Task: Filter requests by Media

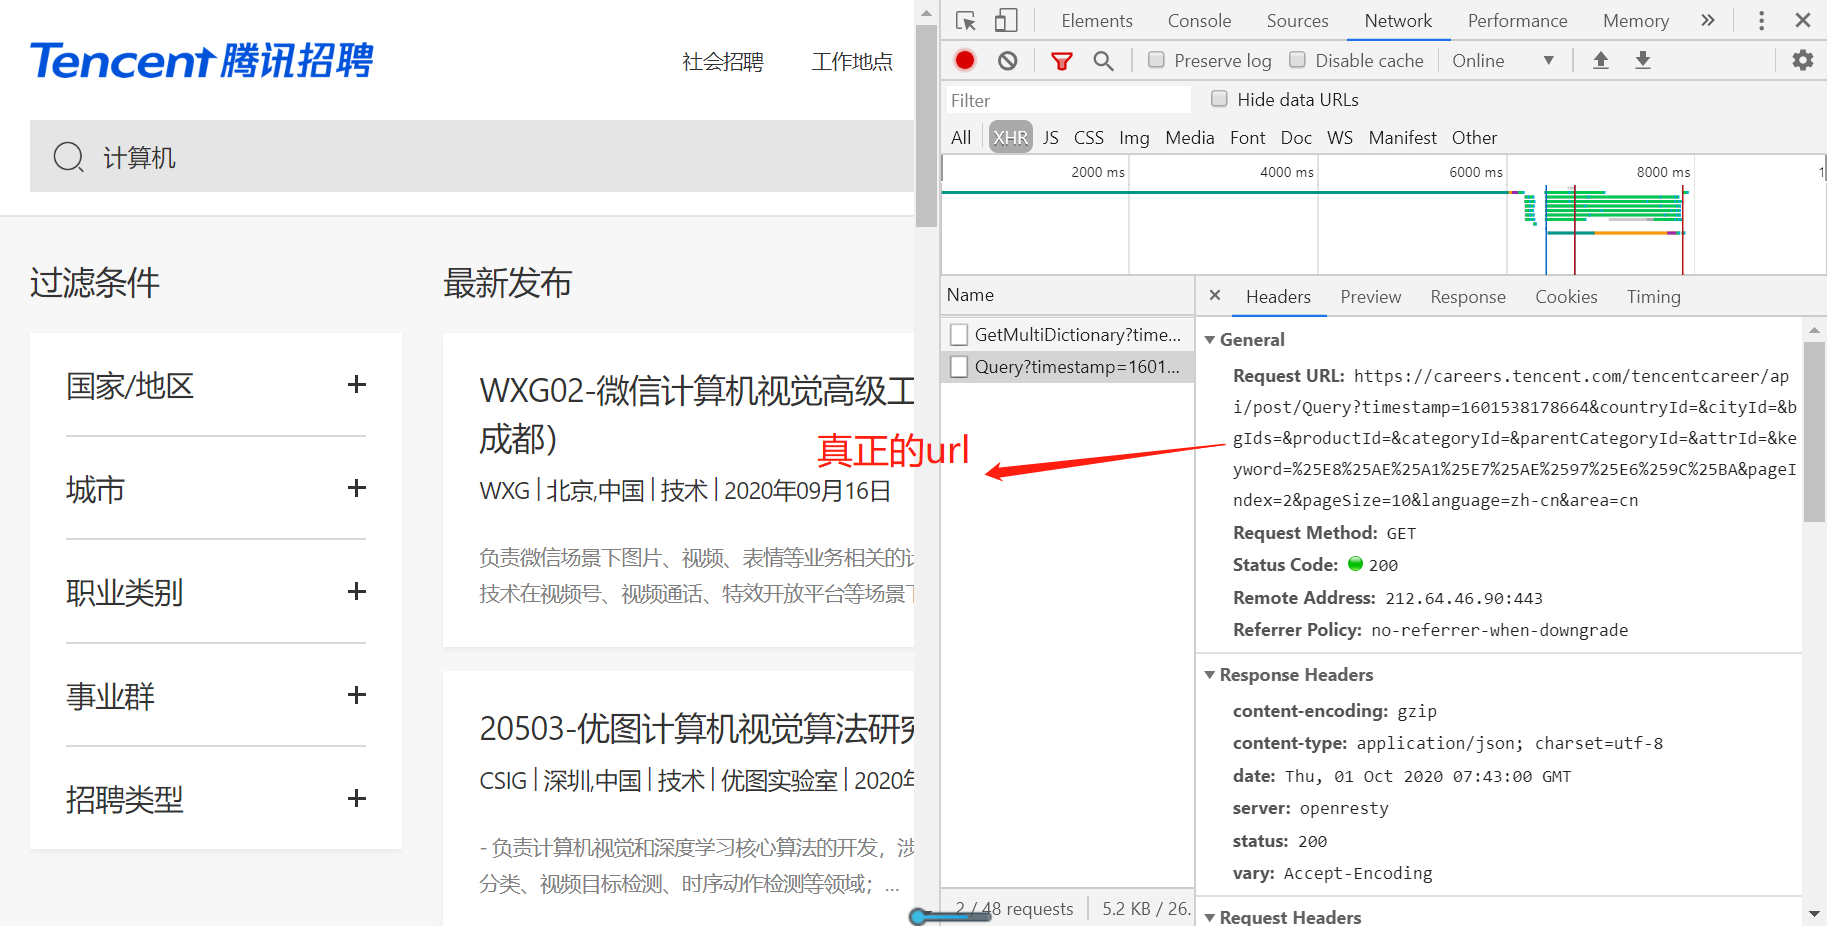Action: pyautogui.click(x=1189, y=137)
